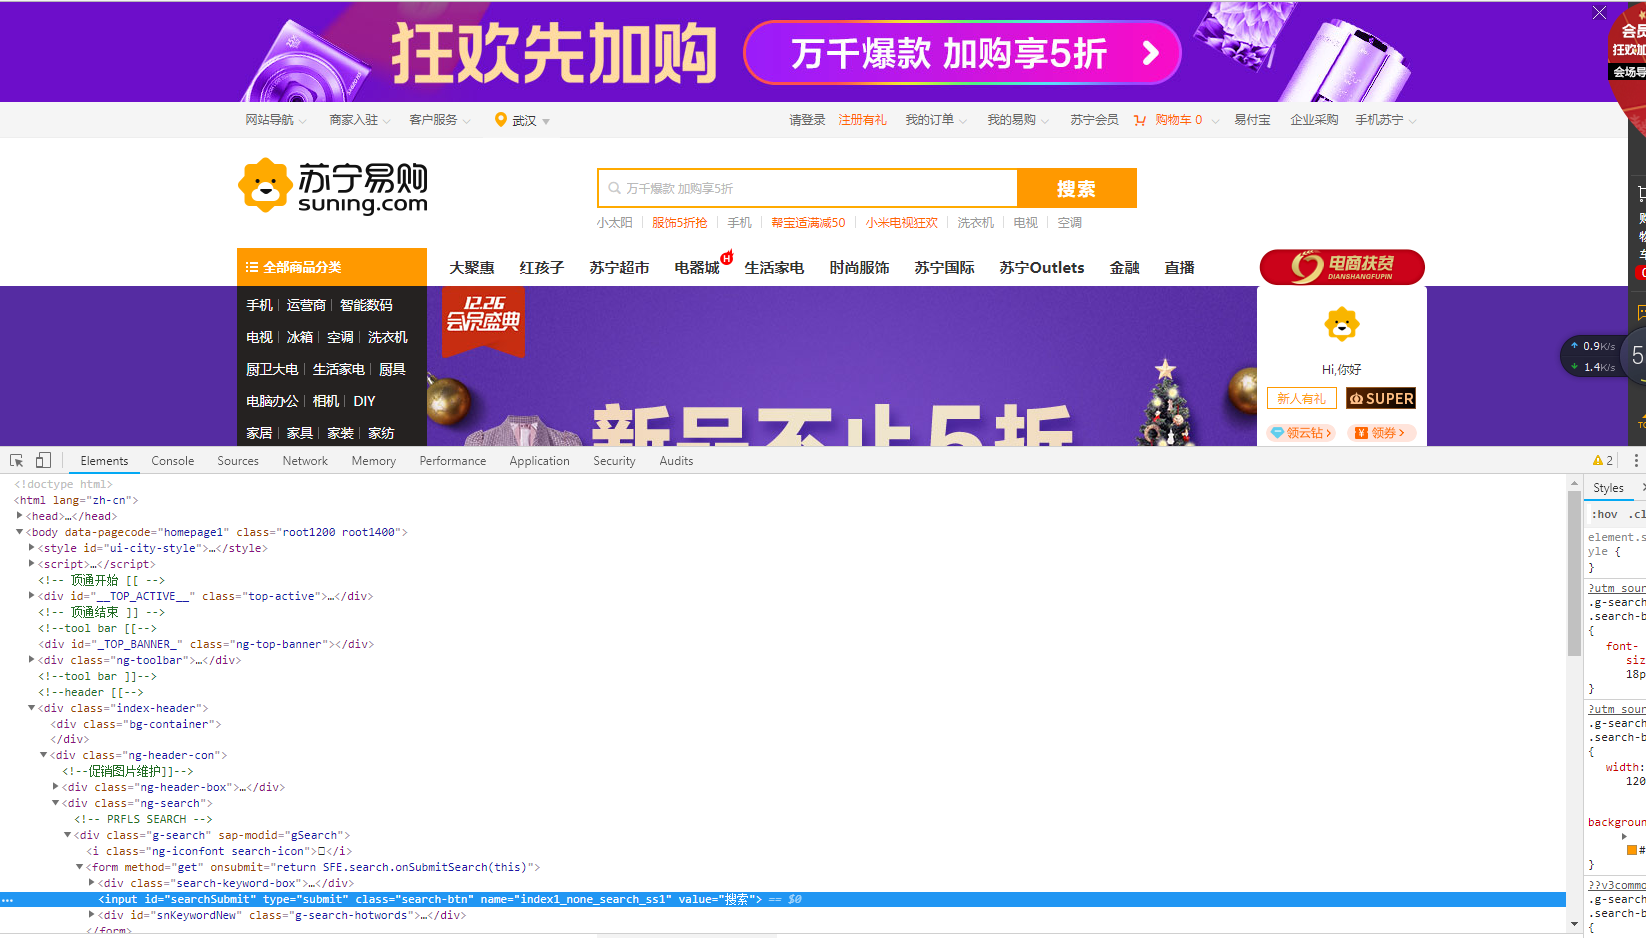Click the 电商扶贫 red badge
The width and height of the screenshot is (1646, 938).
click(x=1342, y=267)
